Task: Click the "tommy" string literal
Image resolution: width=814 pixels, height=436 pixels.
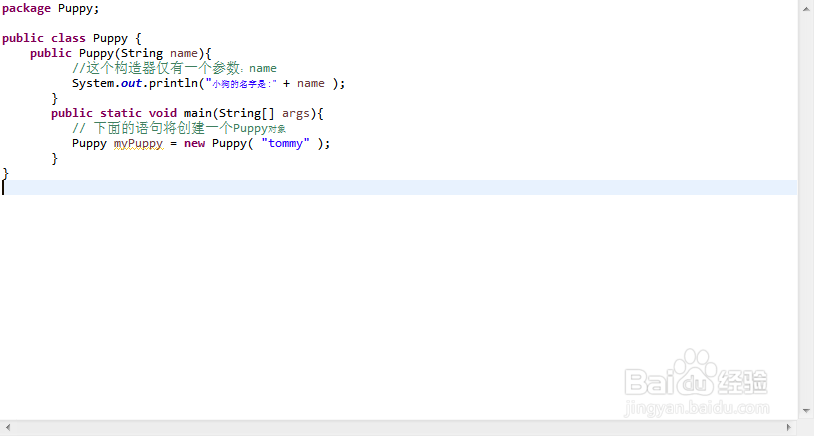Action: (286, 143)
